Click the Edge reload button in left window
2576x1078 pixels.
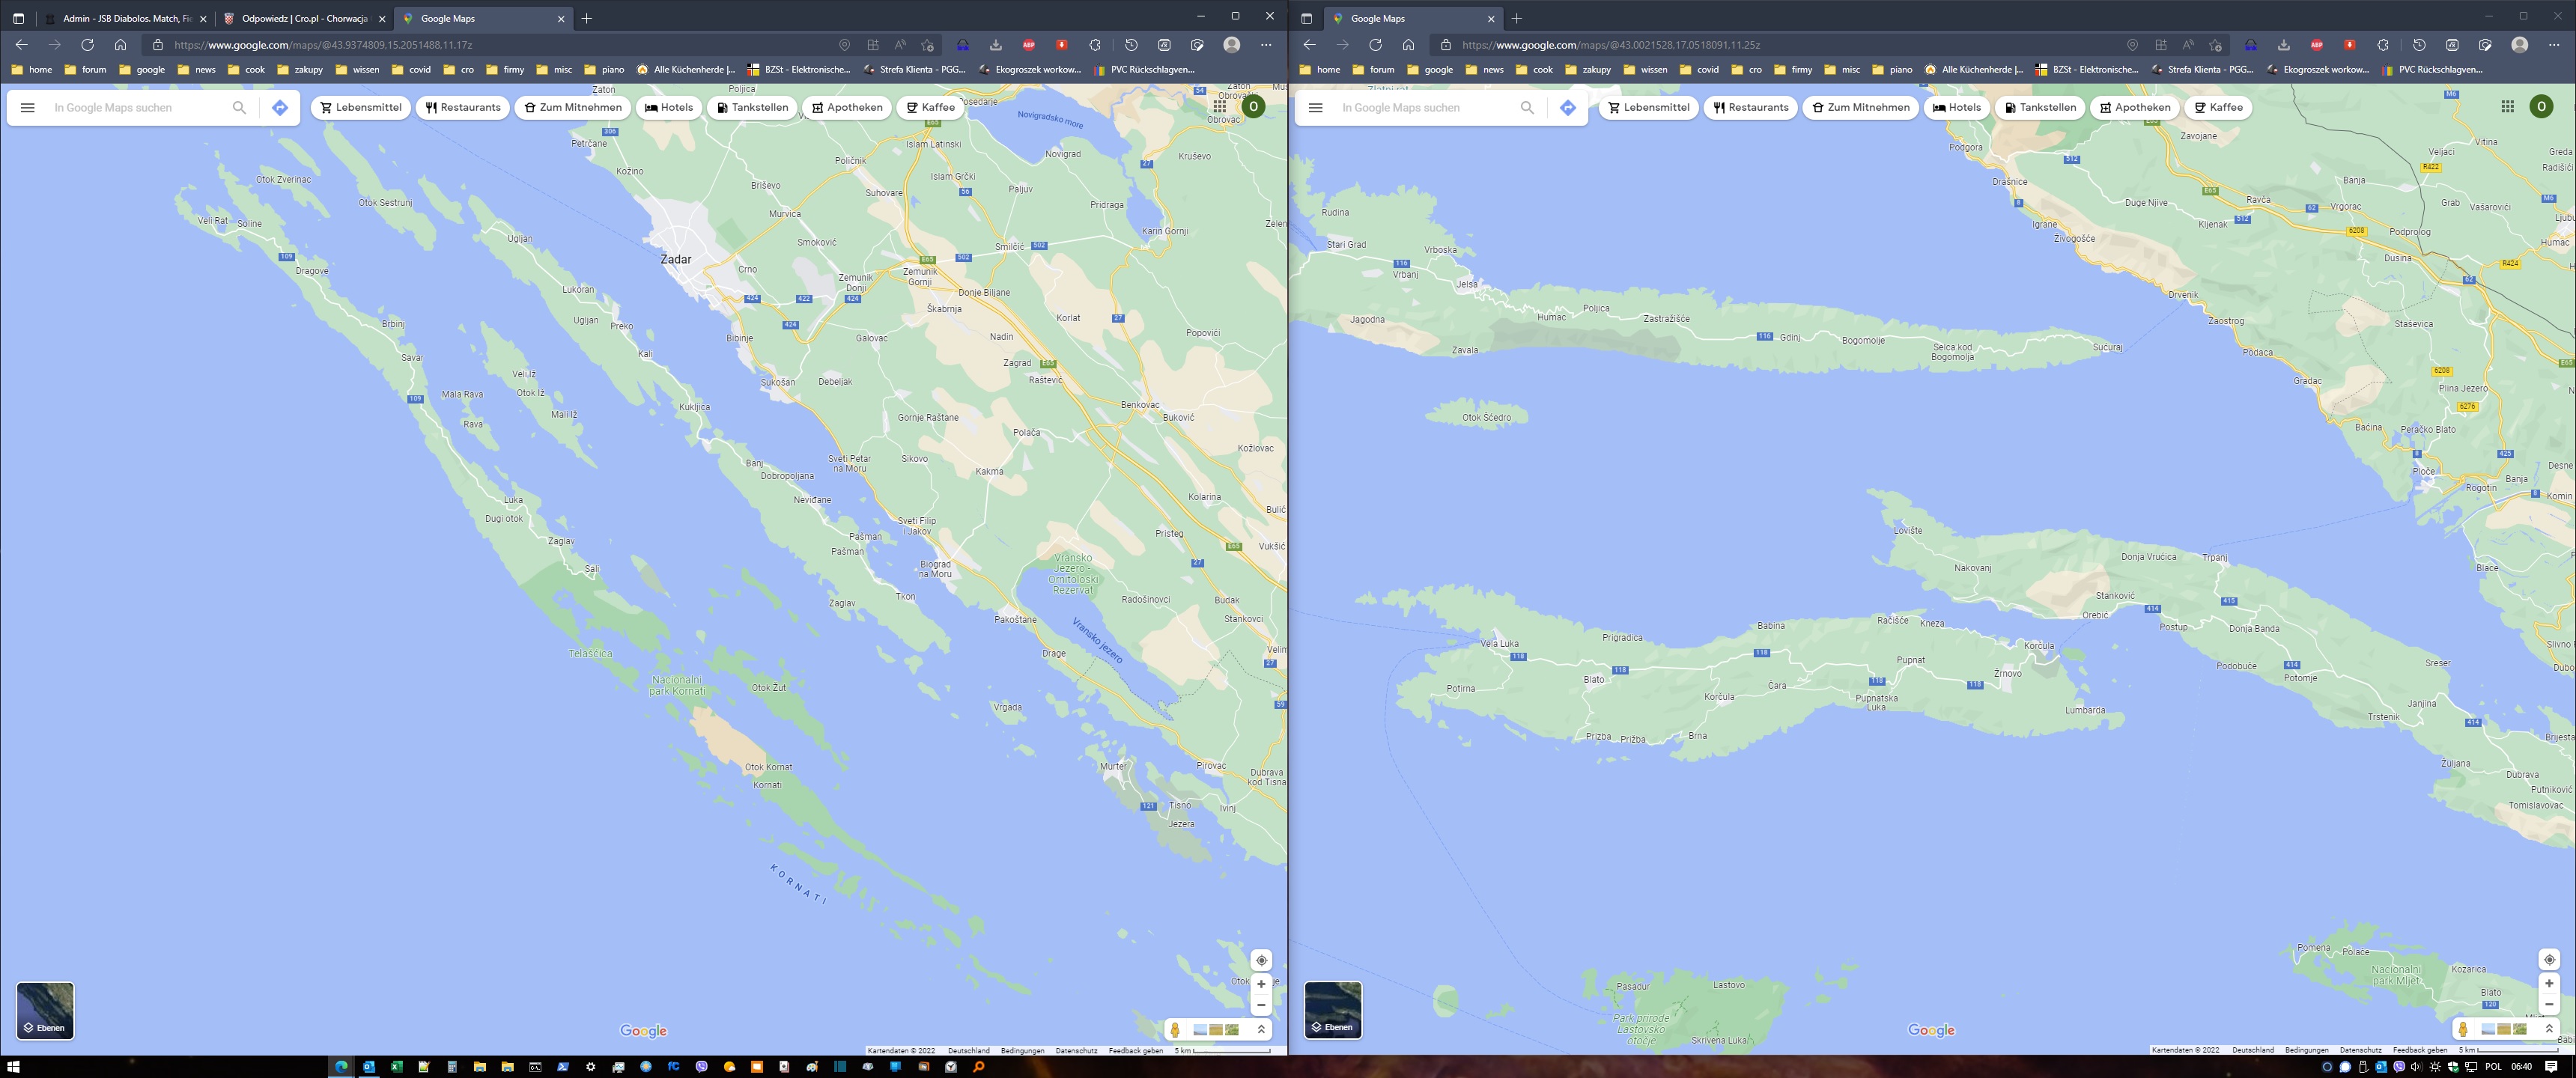tap(88, 45)
